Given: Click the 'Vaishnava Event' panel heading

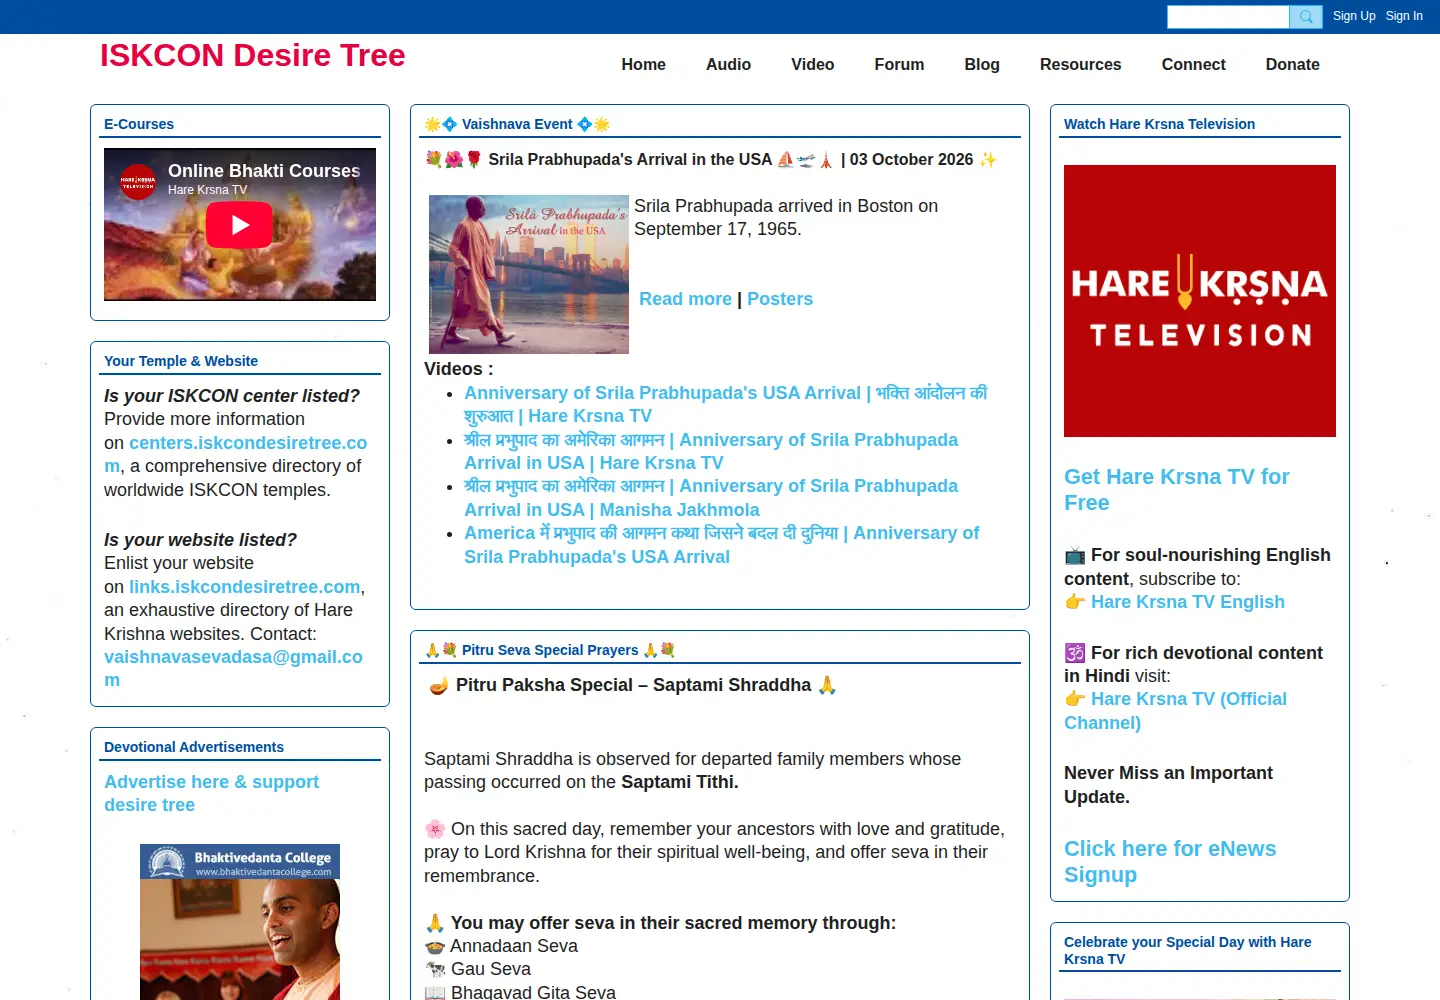Looking at the screenshot, I should 517,124.
